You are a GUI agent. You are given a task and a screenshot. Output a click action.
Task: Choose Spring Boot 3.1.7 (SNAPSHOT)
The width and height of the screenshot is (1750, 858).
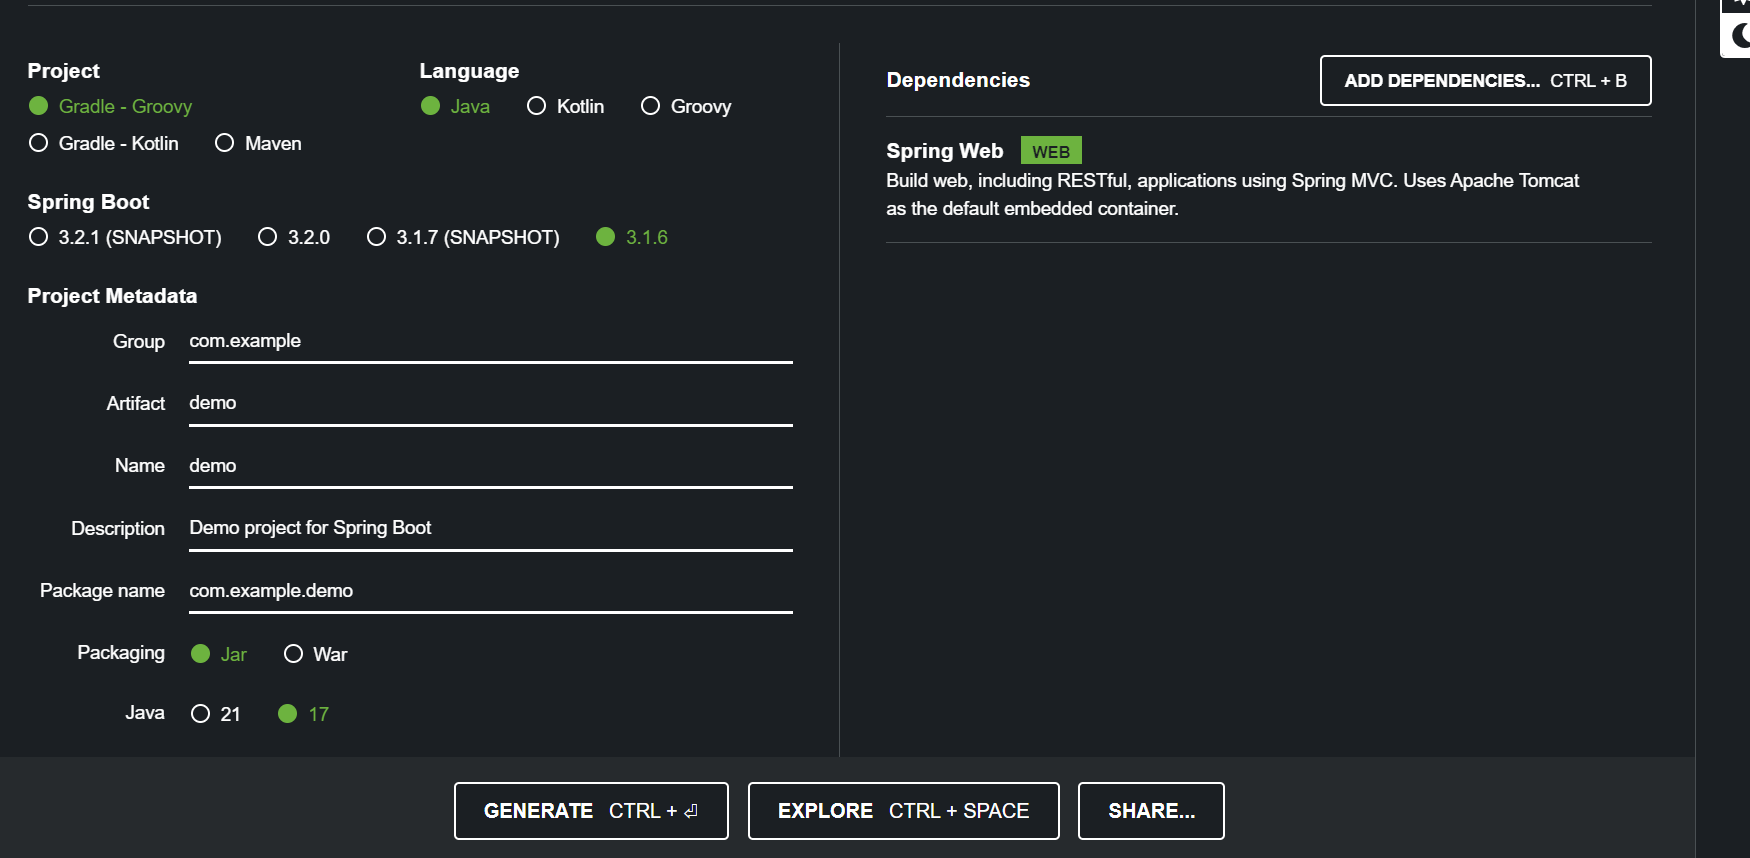(x=463, y=237)
